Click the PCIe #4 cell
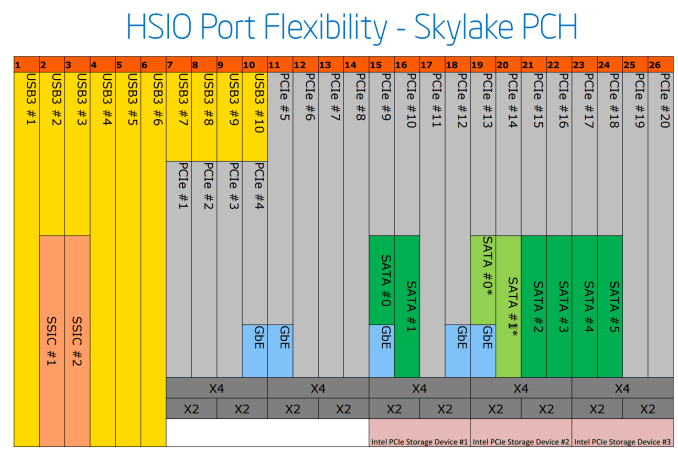 pos(255,243)
